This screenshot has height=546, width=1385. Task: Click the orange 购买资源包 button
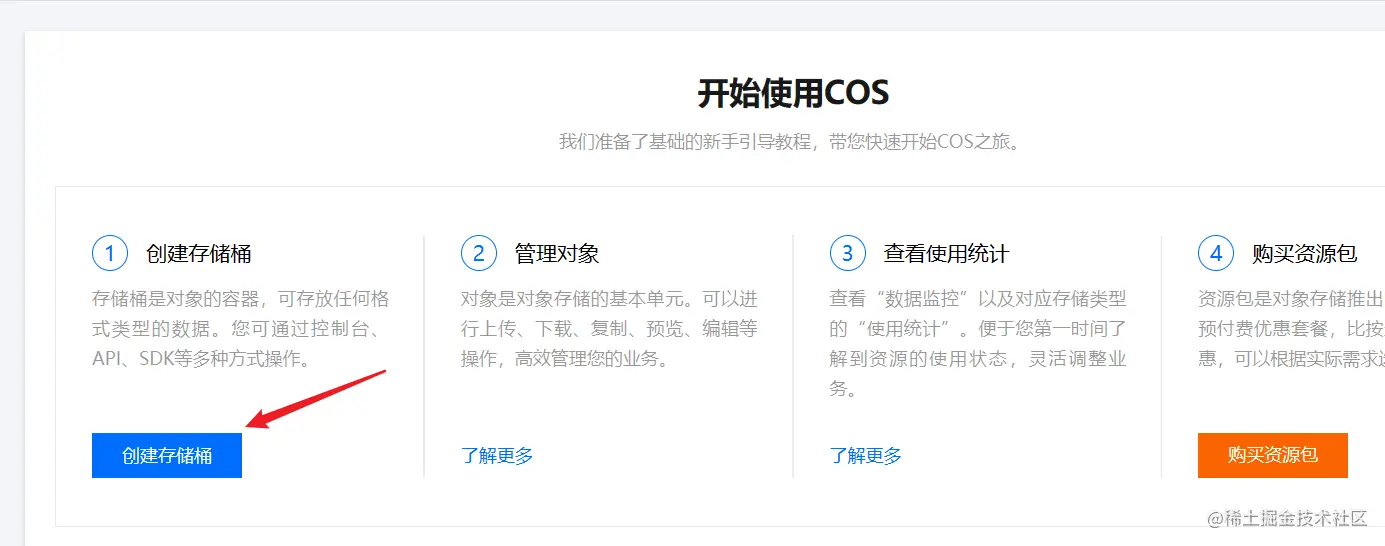click(x=1273, y=455)
